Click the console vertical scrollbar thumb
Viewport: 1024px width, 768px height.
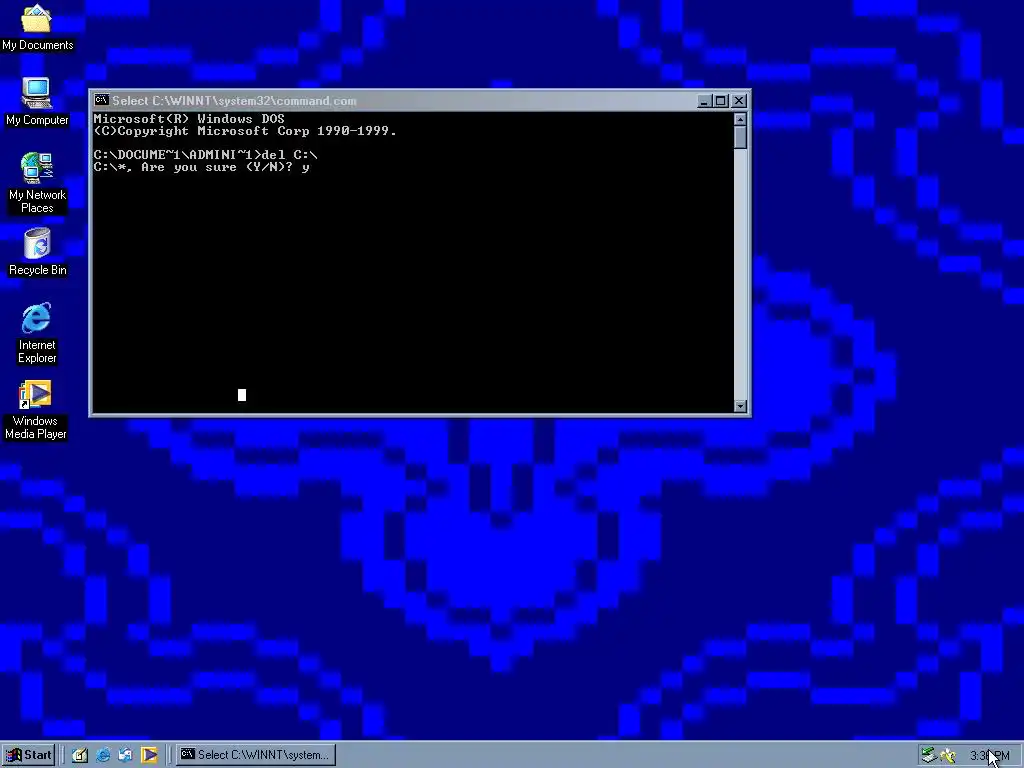740,137
